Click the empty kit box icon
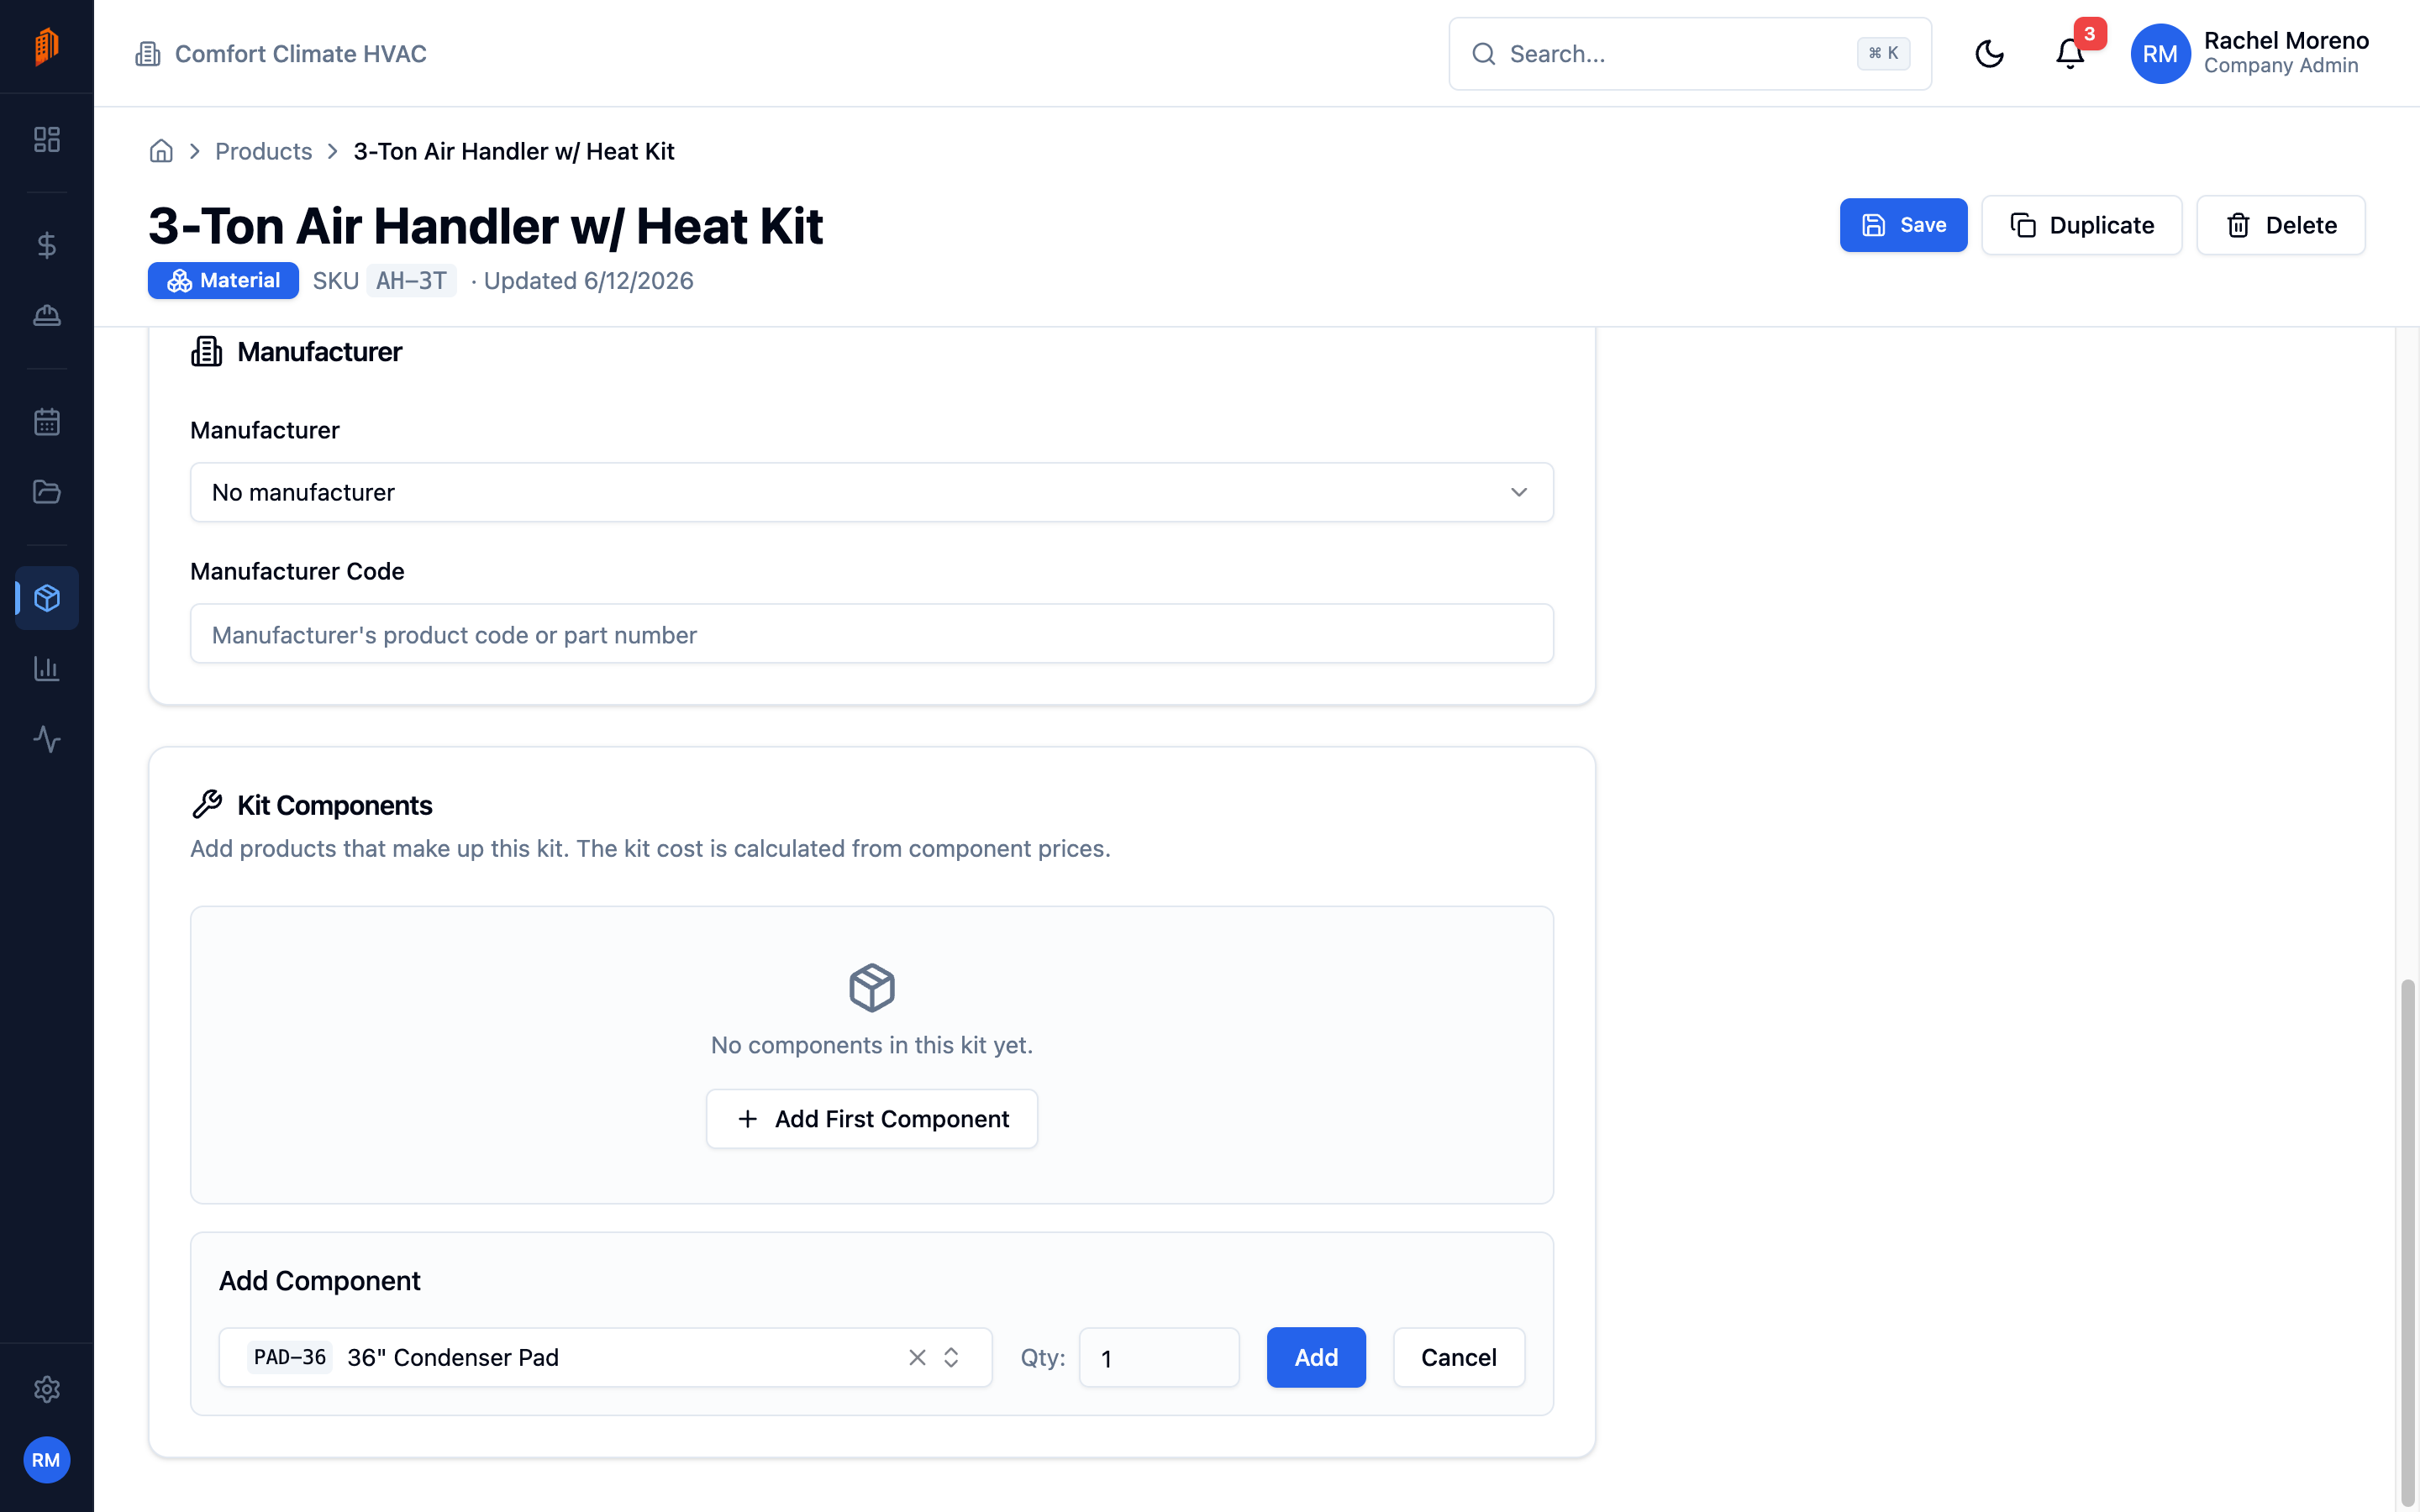This screenshot has width=2420, height=1512. [x=871, y=988]
